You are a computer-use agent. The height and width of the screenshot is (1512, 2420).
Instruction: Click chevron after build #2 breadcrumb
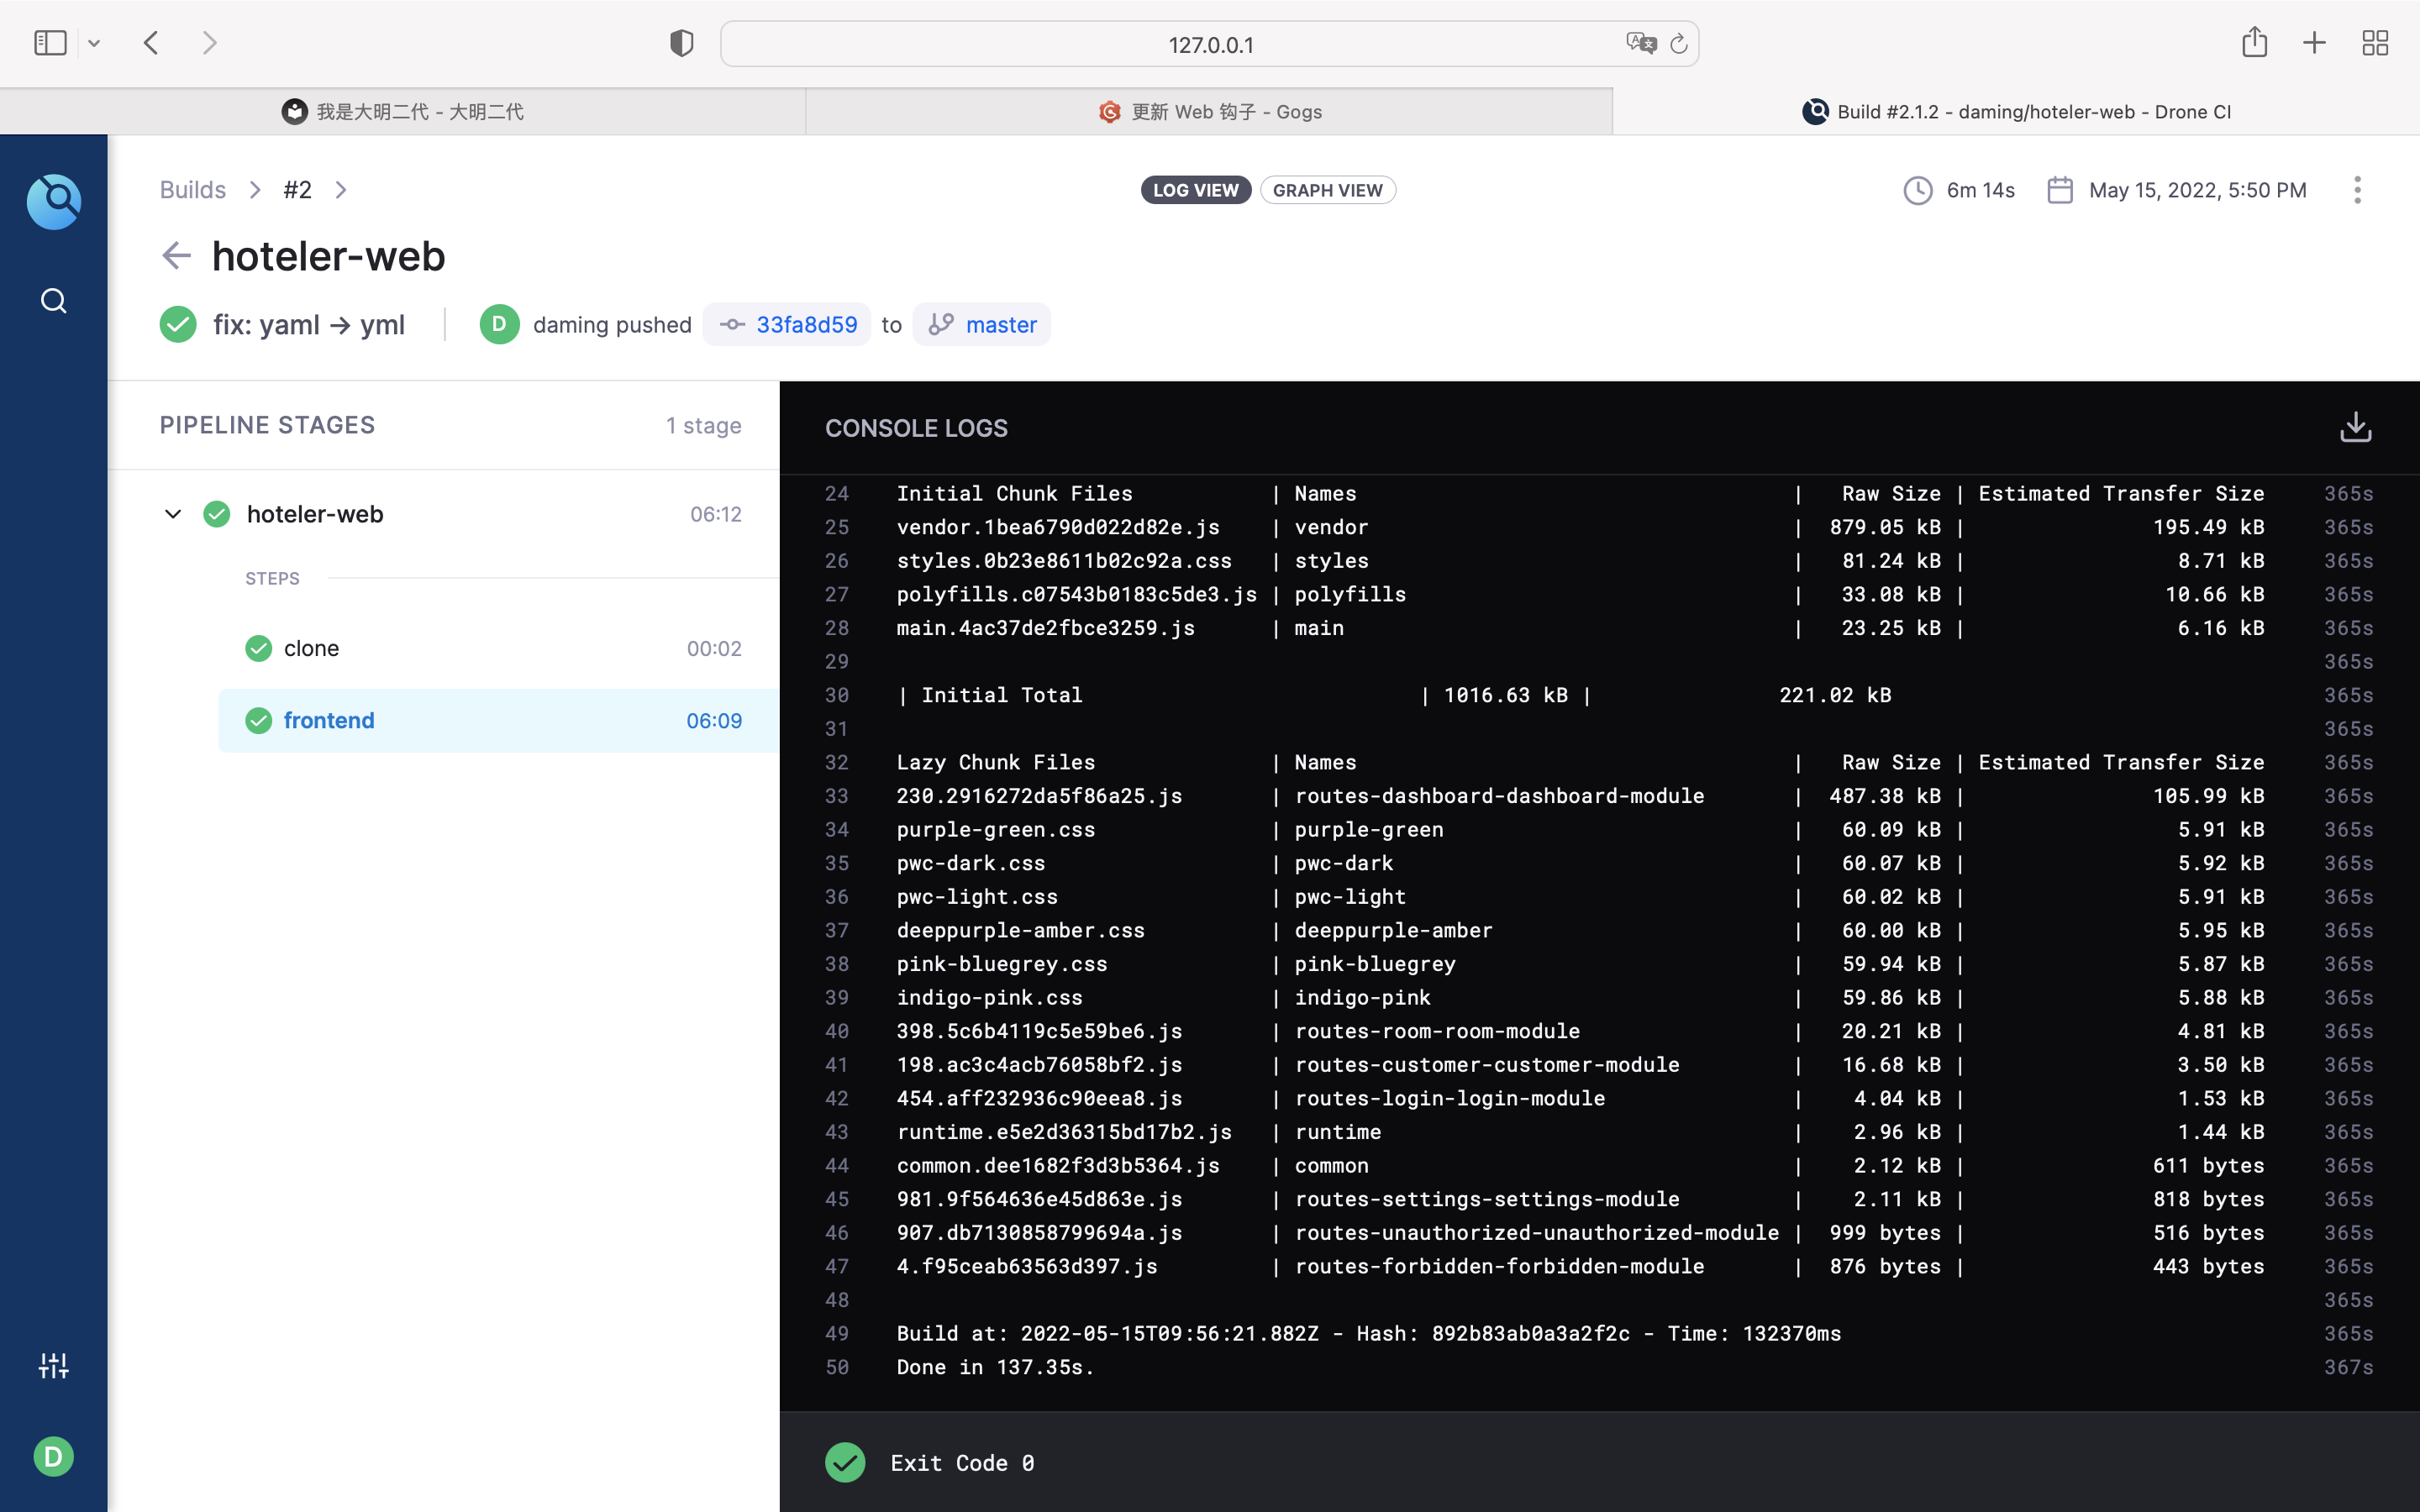pos(341,190)
